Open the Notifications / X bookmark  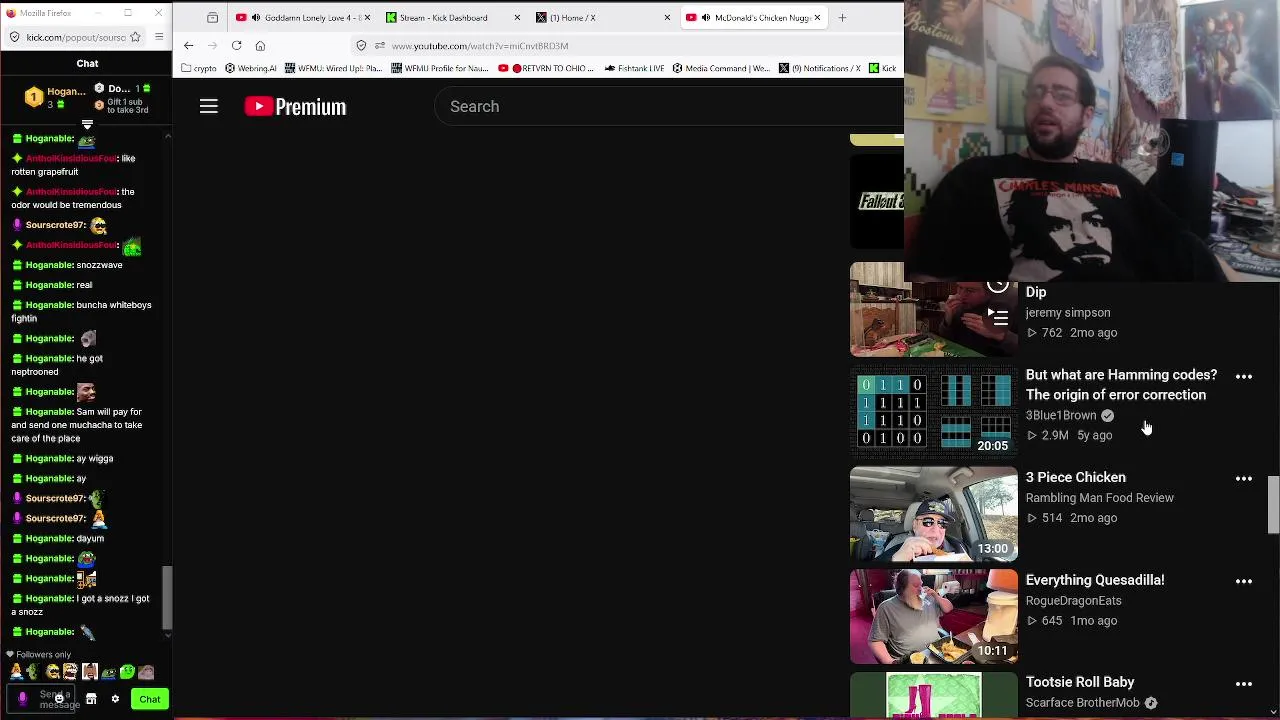click(x=820, y=68)
